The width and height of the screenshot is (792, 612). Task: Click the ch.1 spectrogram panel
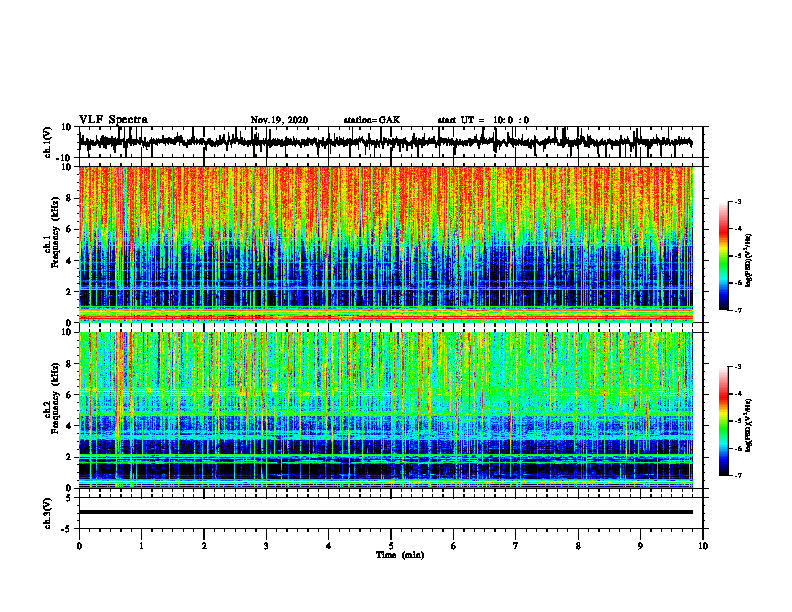point(385,244)
